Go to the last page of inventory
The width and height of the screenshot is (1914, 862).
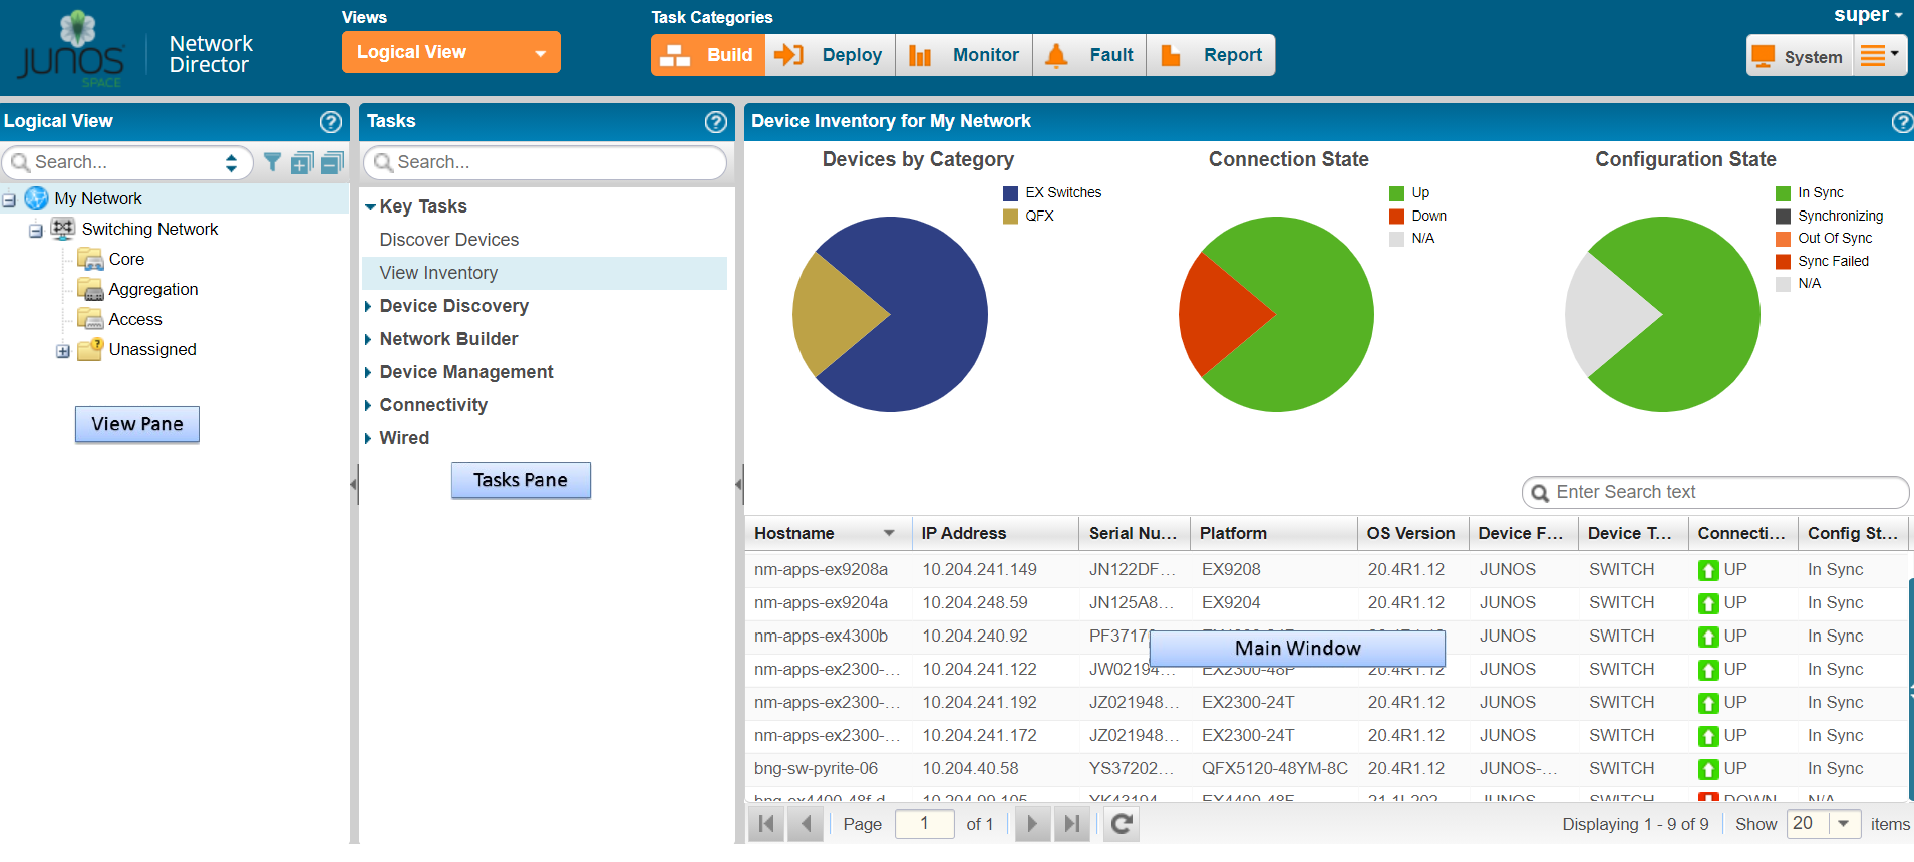(1072, 824)
